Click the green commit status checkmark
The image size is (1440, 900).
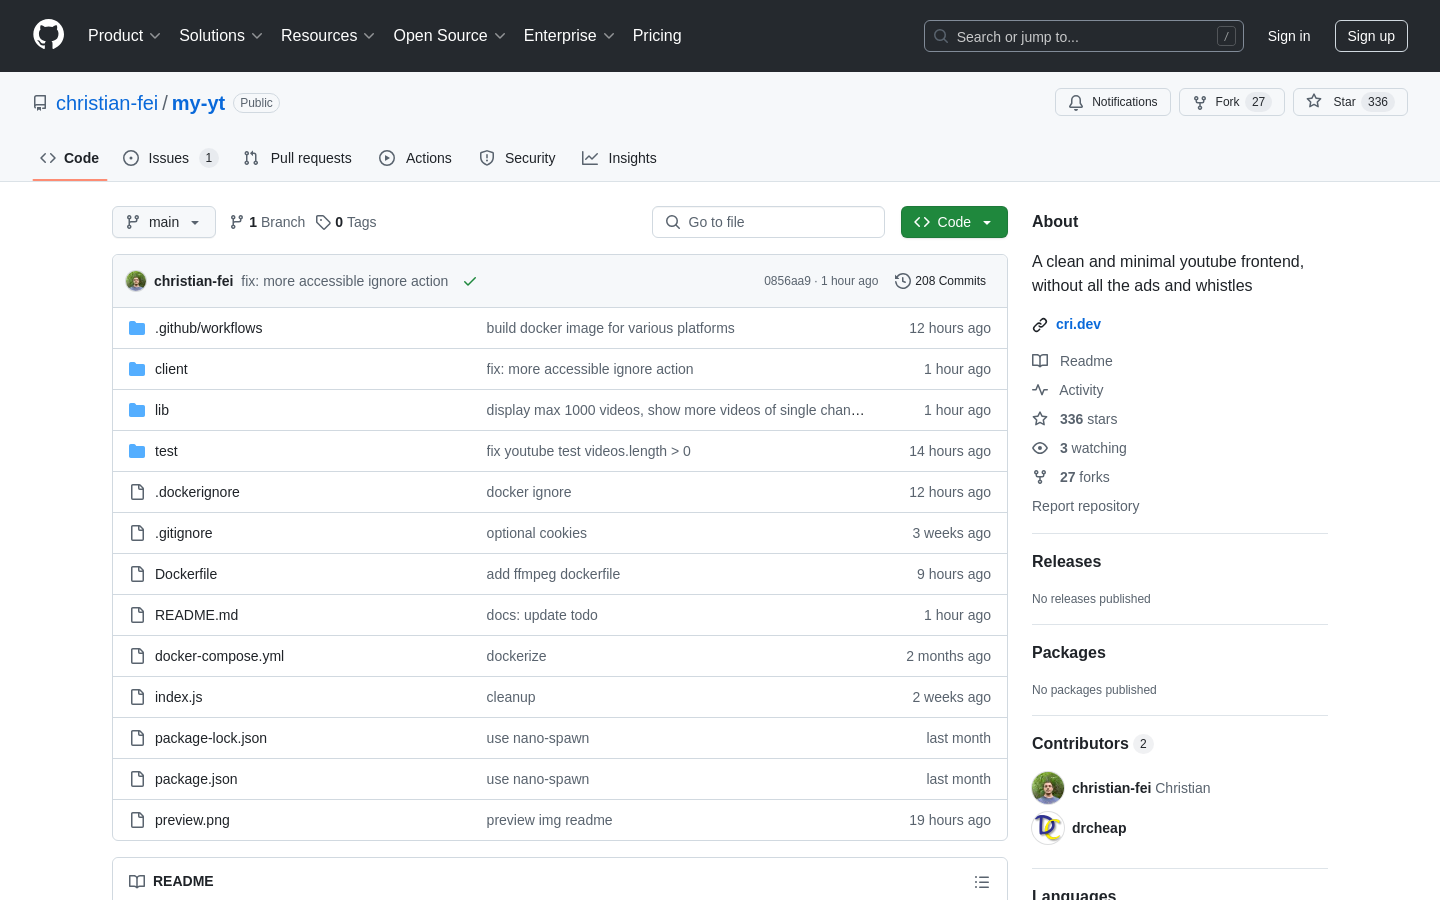pyautogui.click(x=470, y=281)
